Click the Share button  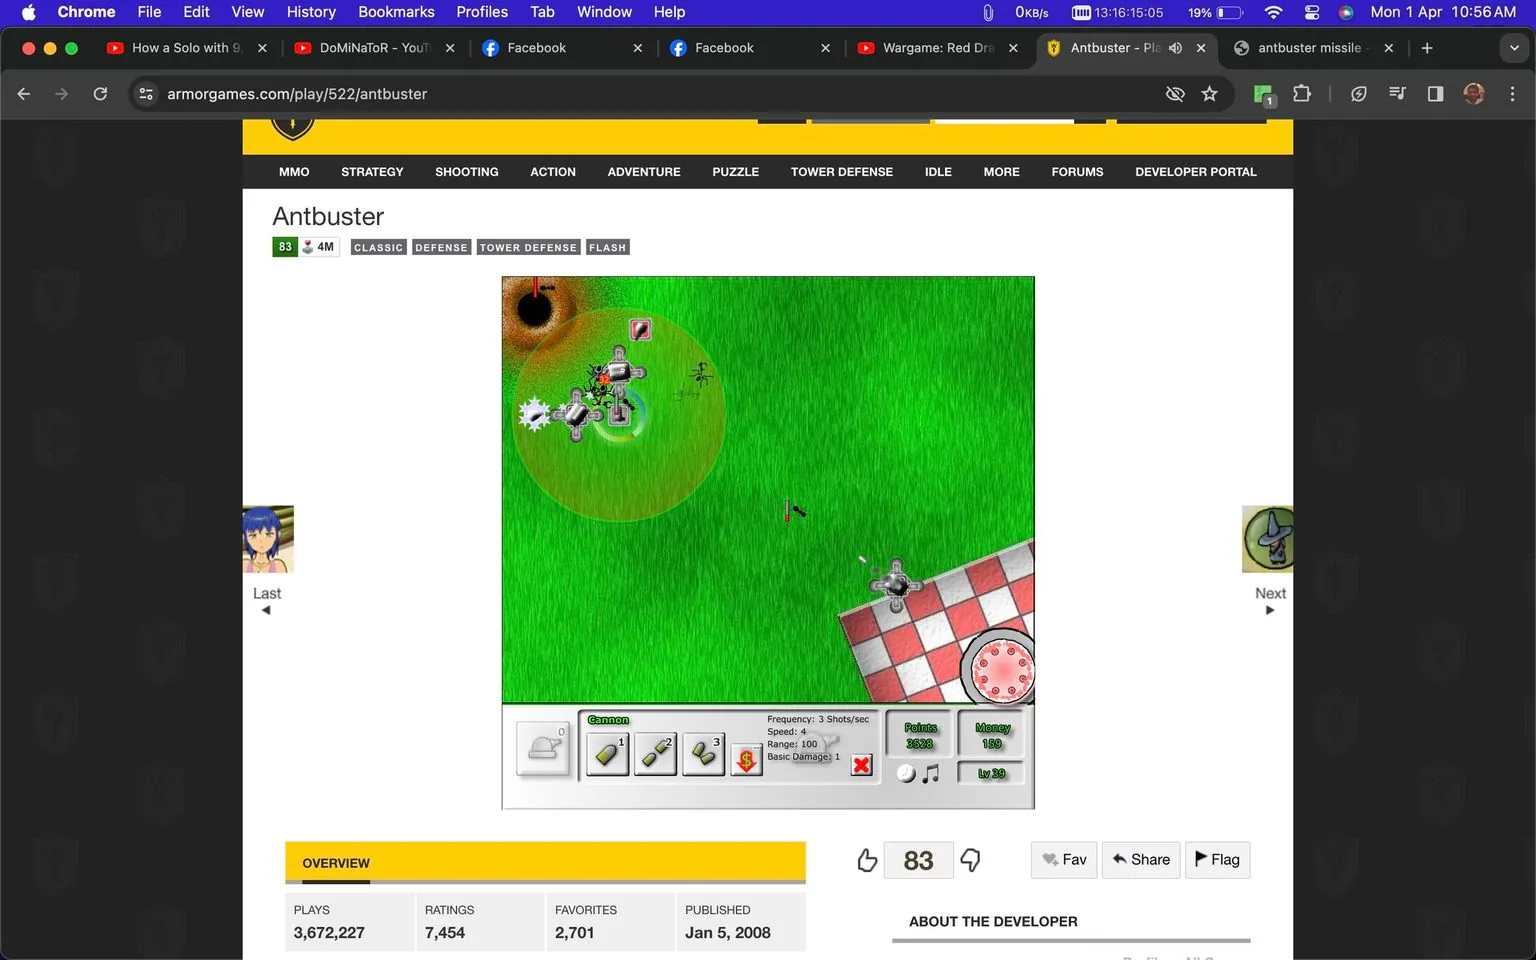[1140, 859]
